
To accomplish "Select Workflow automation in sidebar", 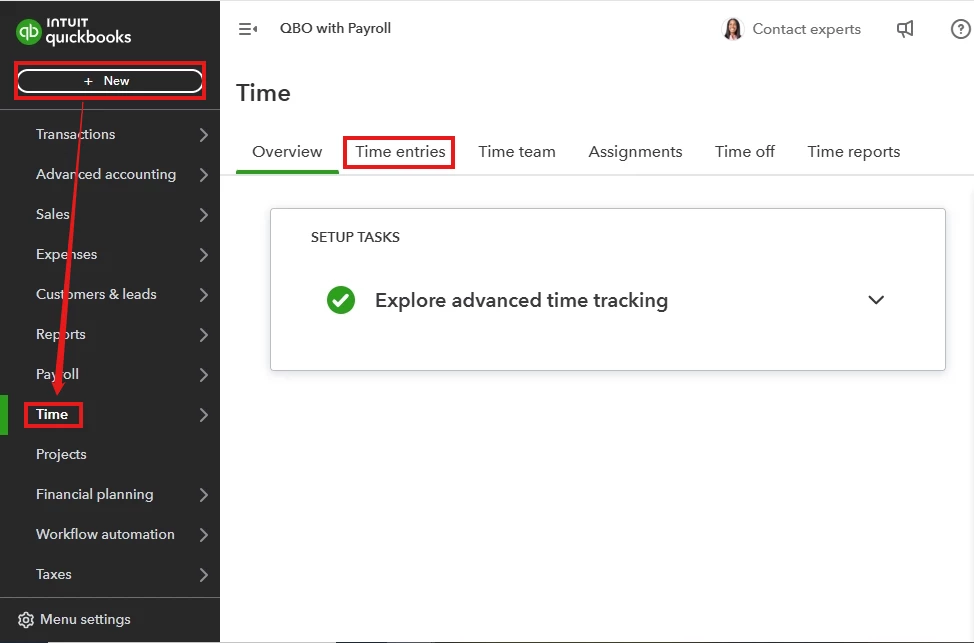I will pyautogui.click(x=105, y=534).
